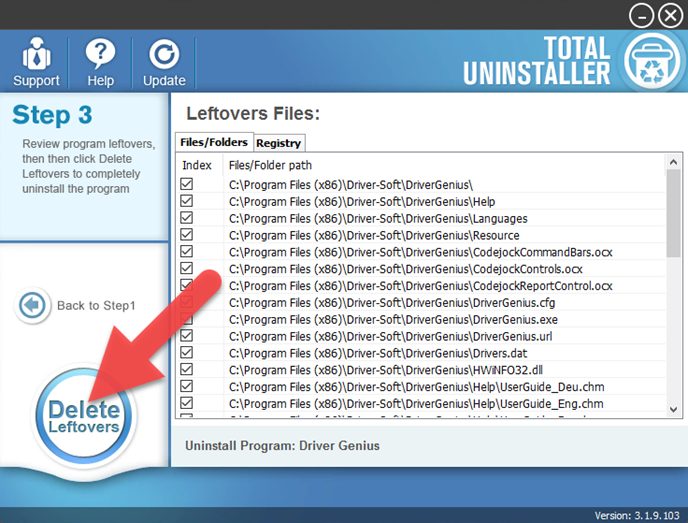Uncheck the UserGuide_Eng.chm checkbox
This screenshot has height=523, width=688.
(186, 403)
